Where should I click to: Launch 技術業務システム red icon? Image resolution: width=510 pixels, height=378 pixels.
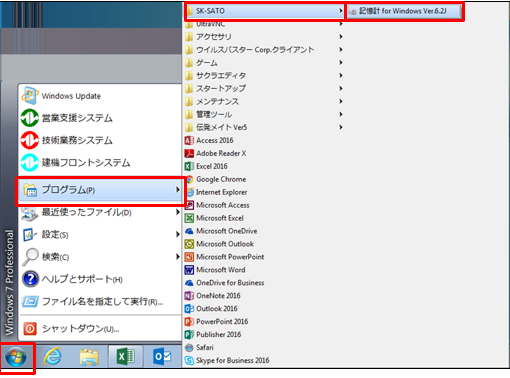point(30,140)
